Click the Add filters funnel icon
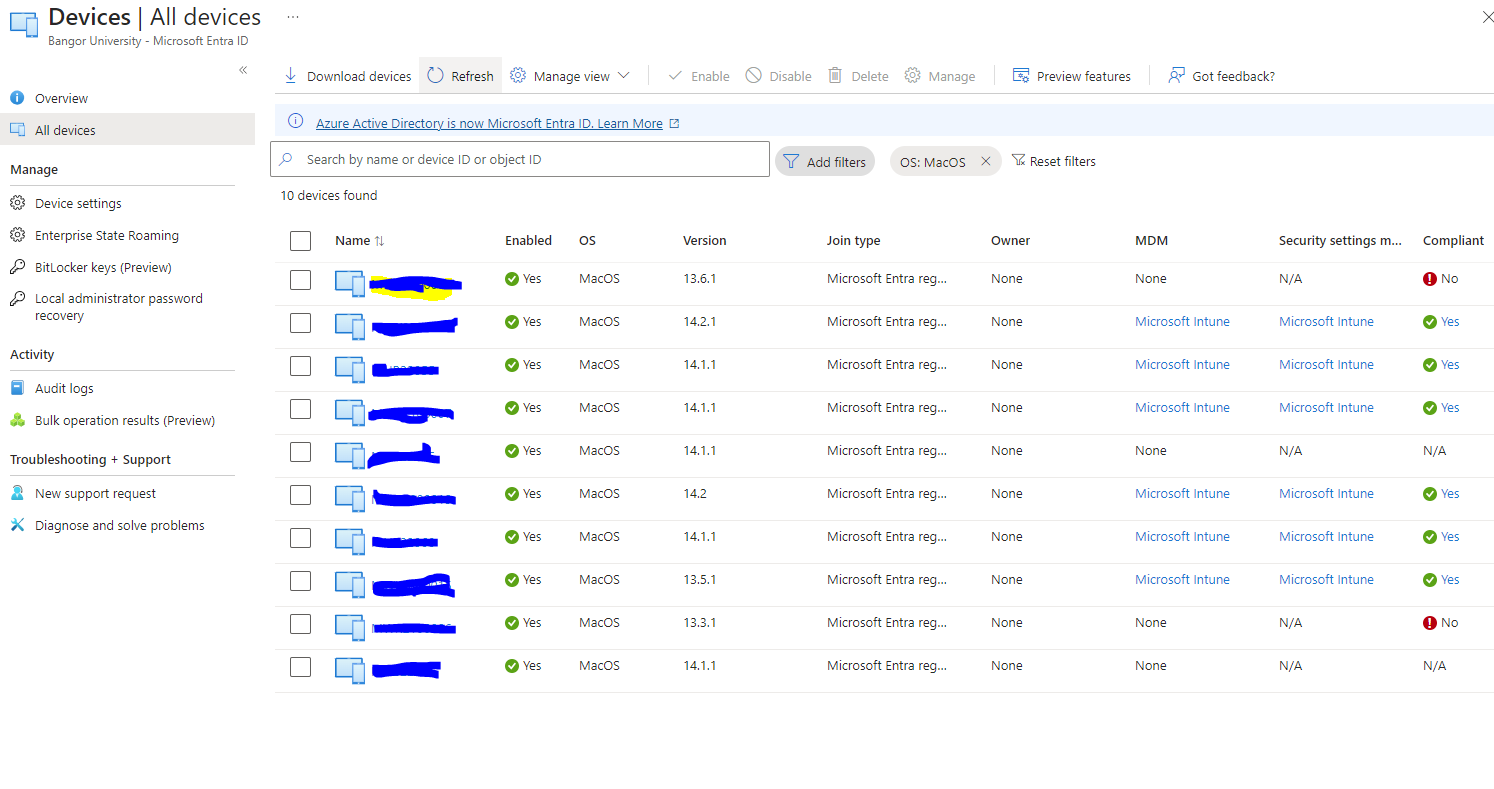Viewport: 1494px width, 789px height. (x=791, y=161)
